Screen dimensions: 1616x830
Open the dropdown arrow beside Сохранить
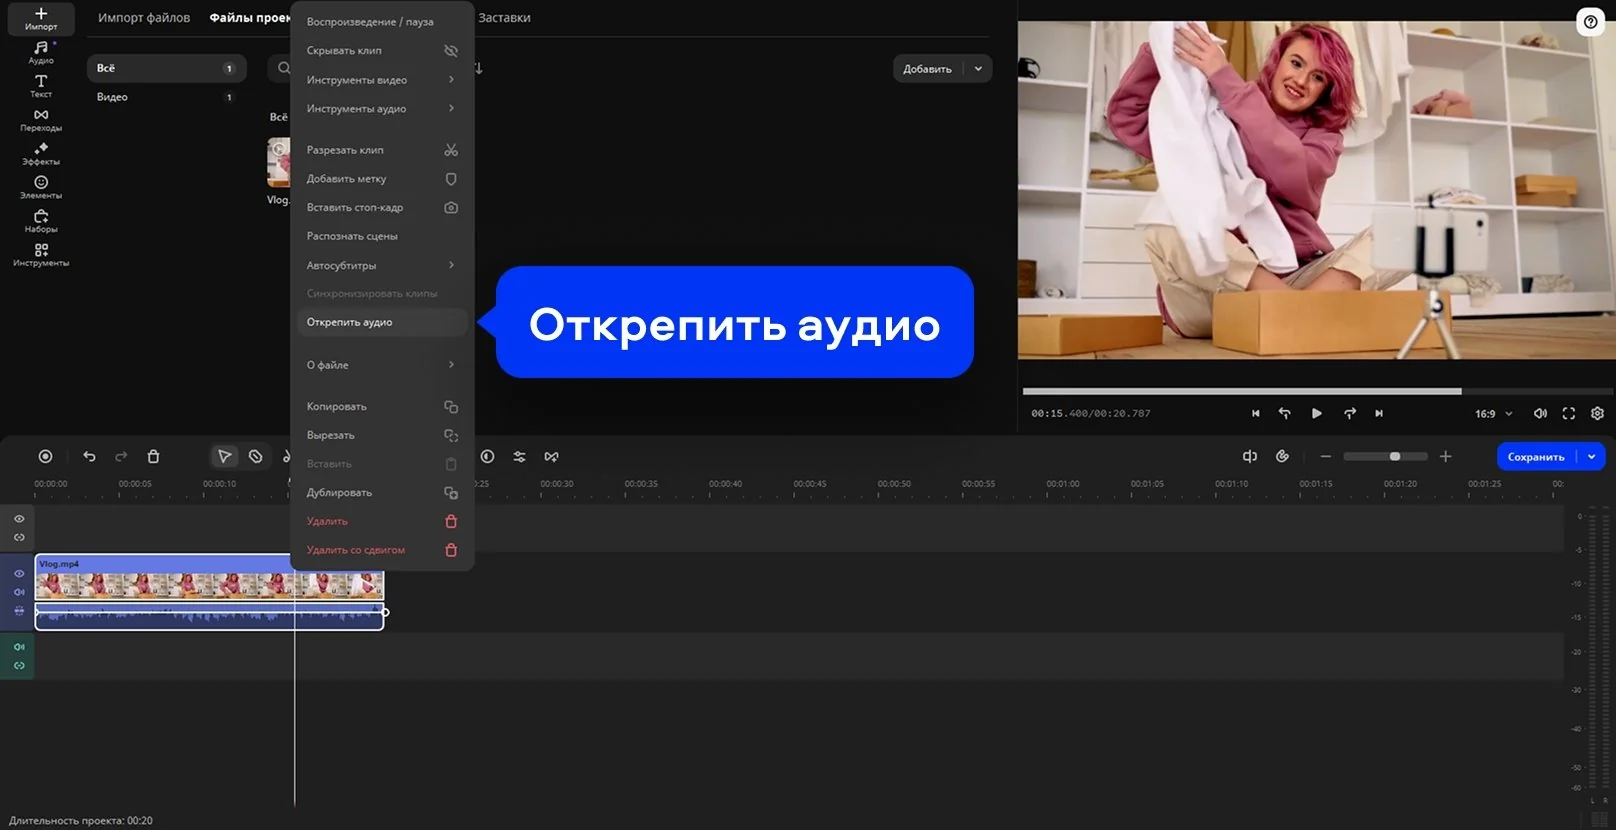(1591, 456)
